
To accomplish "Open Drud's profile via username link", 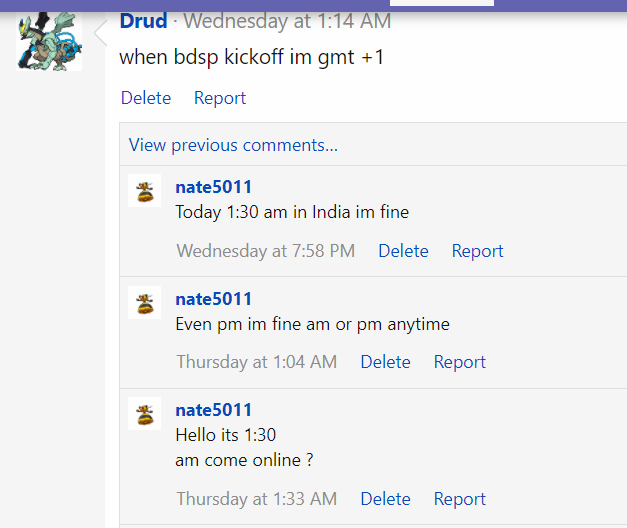I will point(143,21).
